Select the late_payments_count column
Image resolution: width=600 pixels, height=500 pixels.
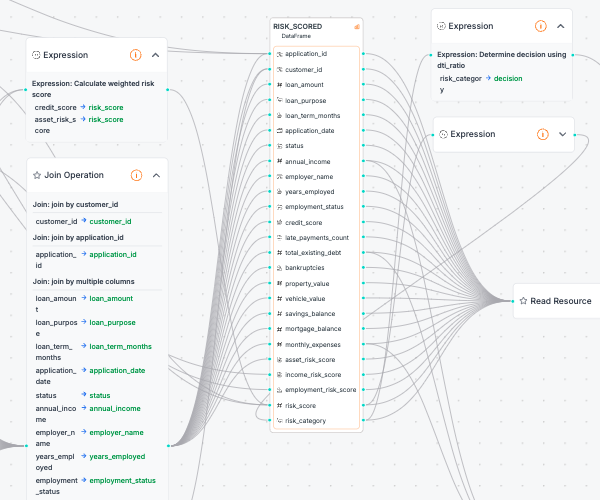click(316, 238)
